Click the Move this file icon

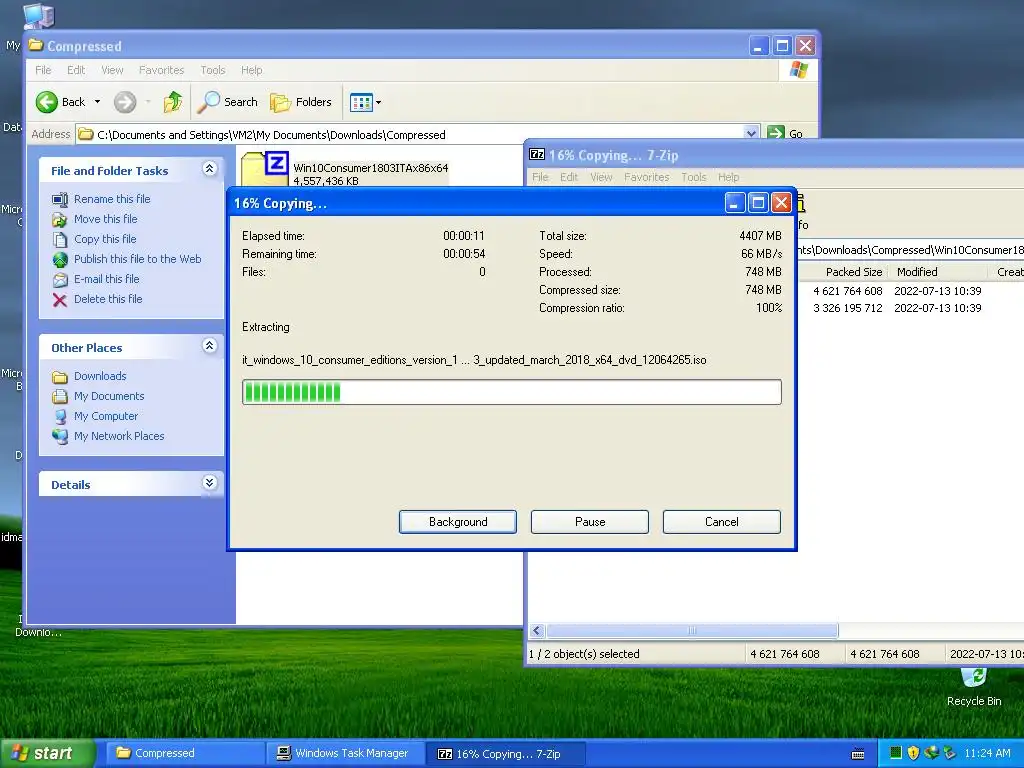[x=60, y=219]
